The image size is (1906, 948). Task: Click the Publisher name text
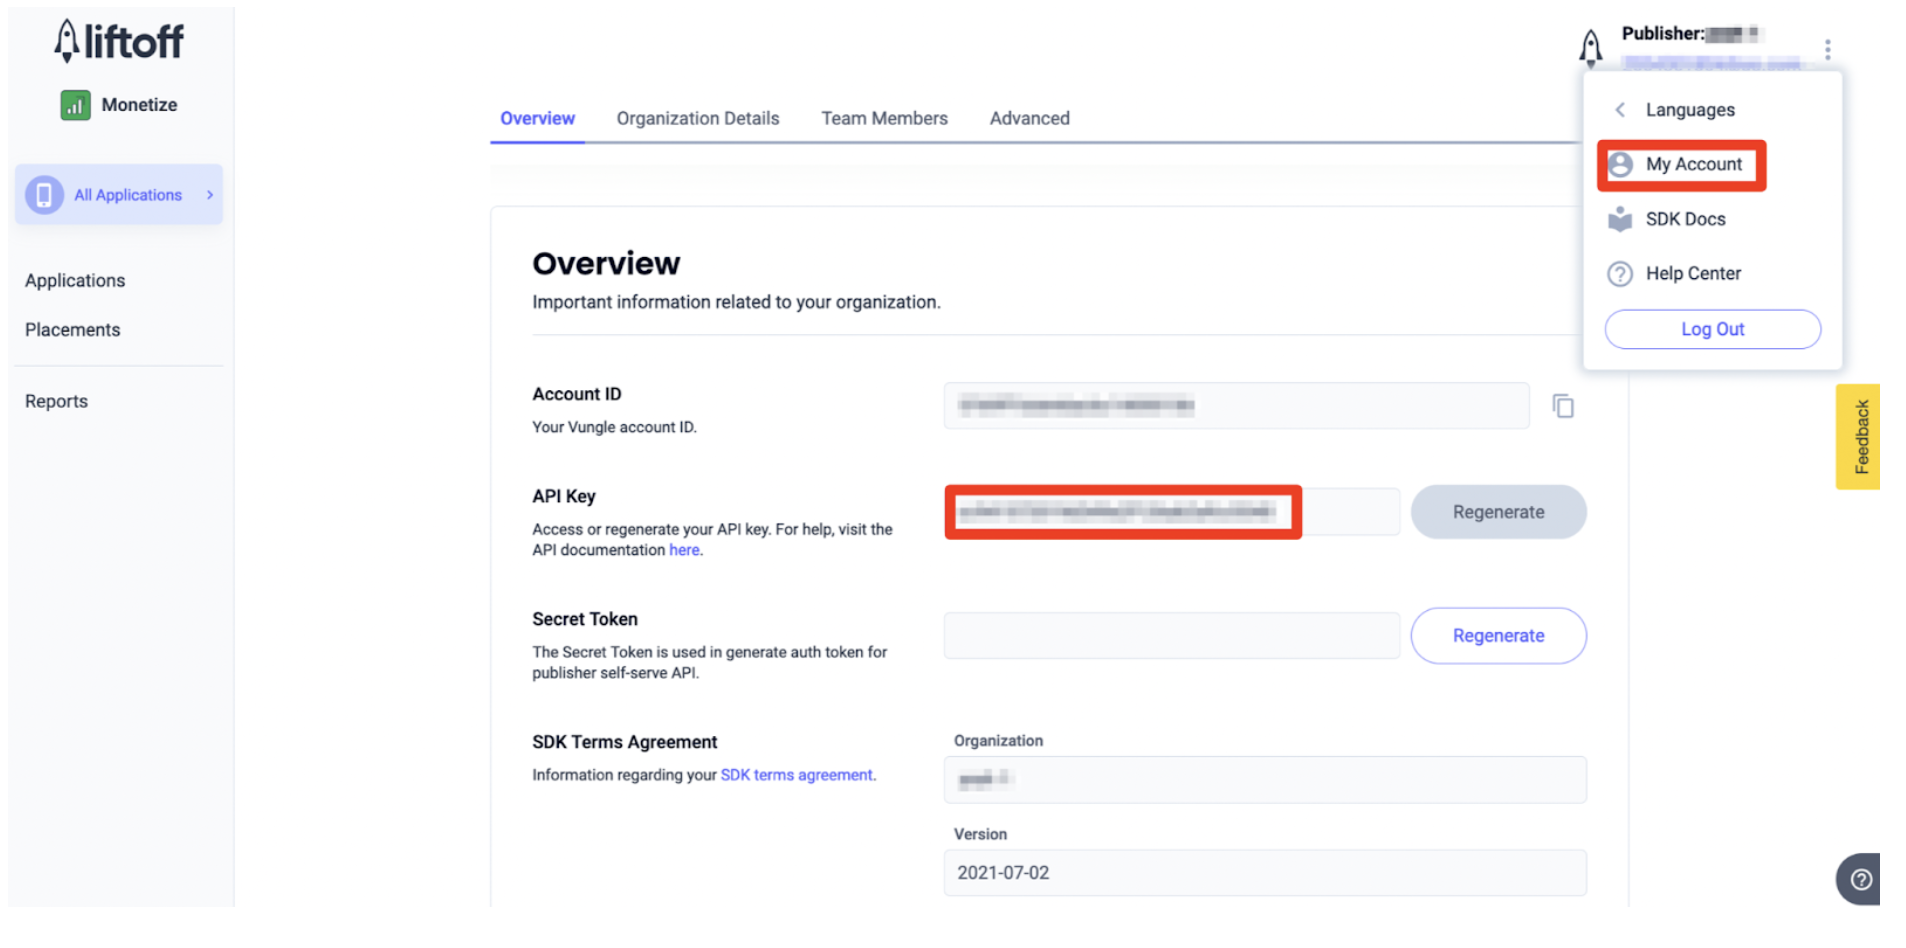pos(1690,34)
